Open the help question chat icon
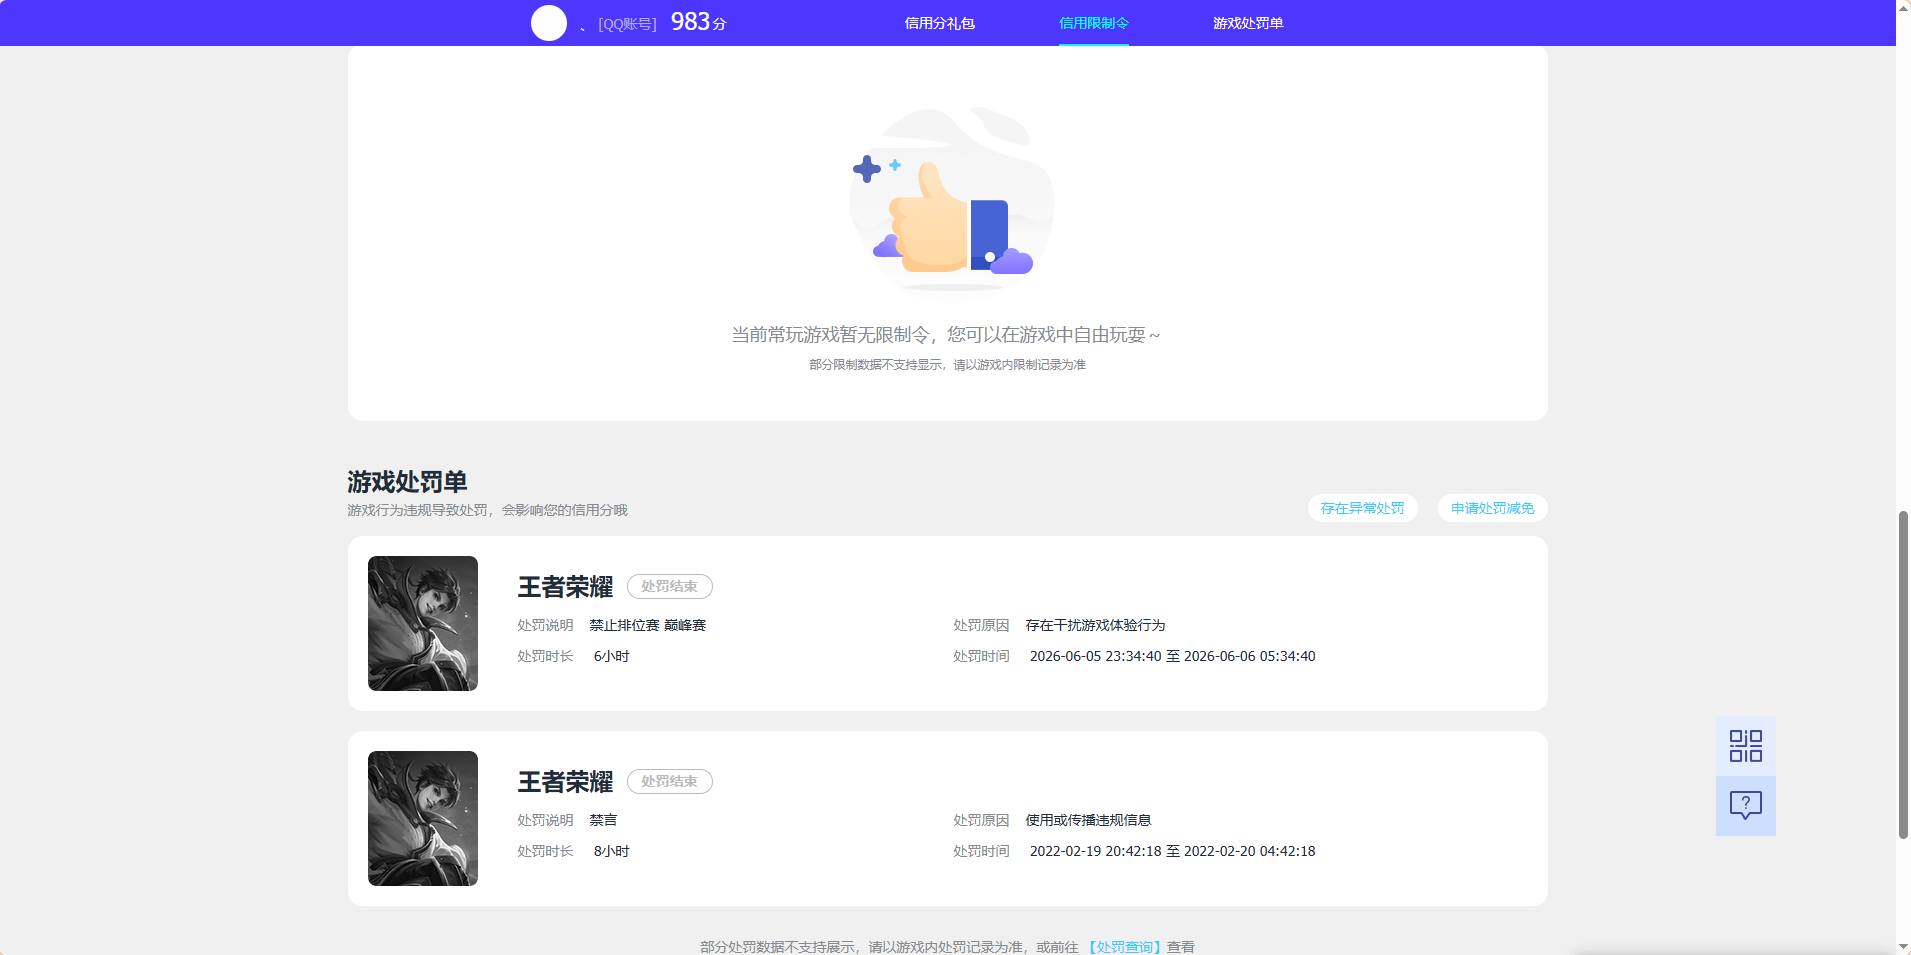Viewport: 1911px width, 955px height. tap(1745, 806)
